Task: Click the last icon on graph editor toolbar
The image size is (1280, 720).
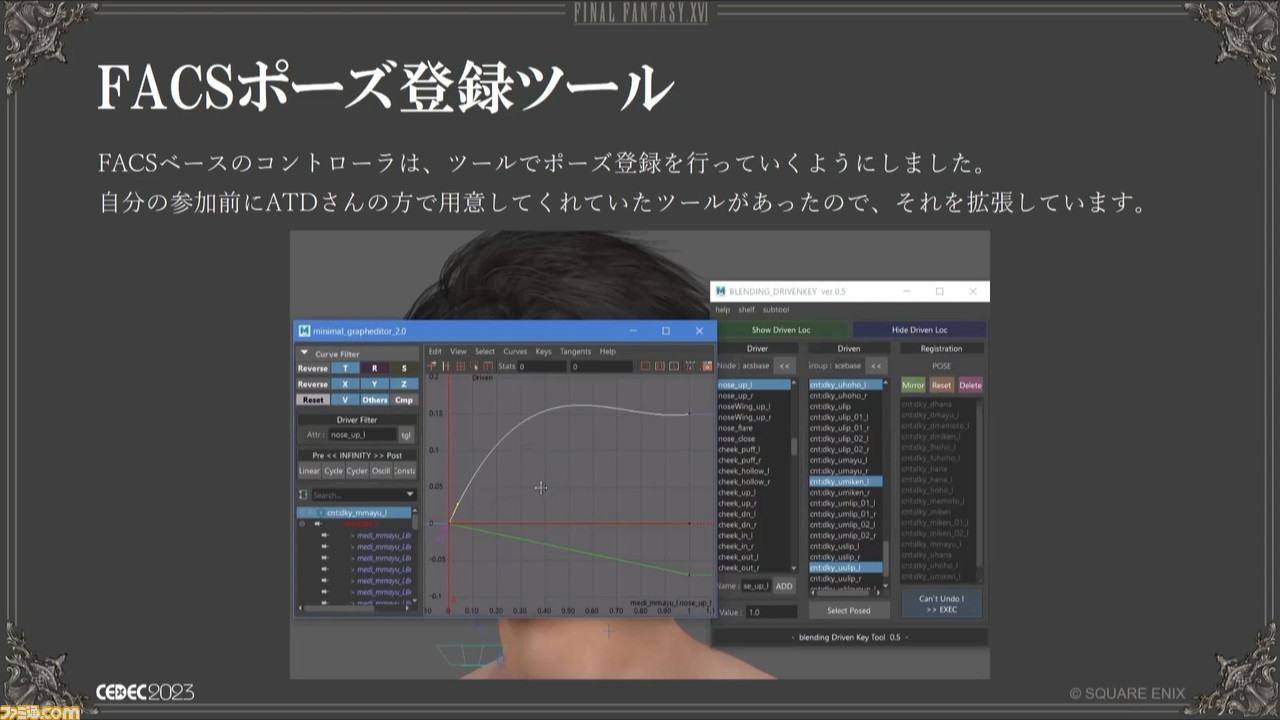Action: pyautogui.click(x=707, y=366)
